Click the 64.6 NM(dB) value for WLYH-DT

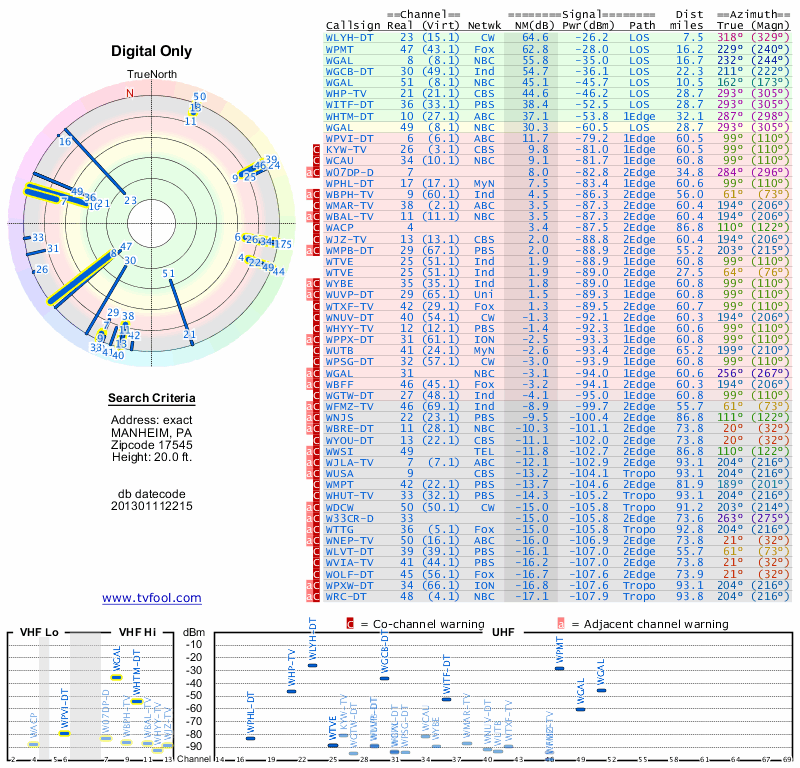click(x=535, y=38)
